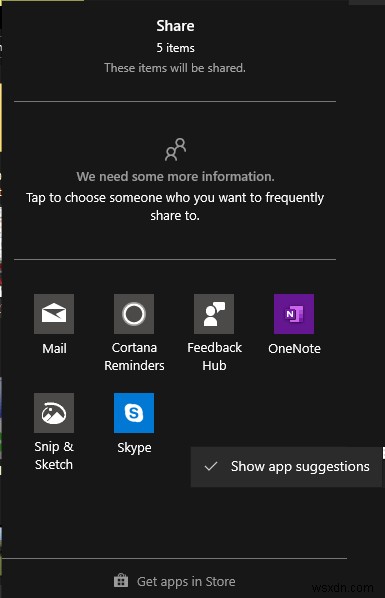Click the Skype label text
Image resolution: width=385 pixels, height=598 pixels.
134,447
